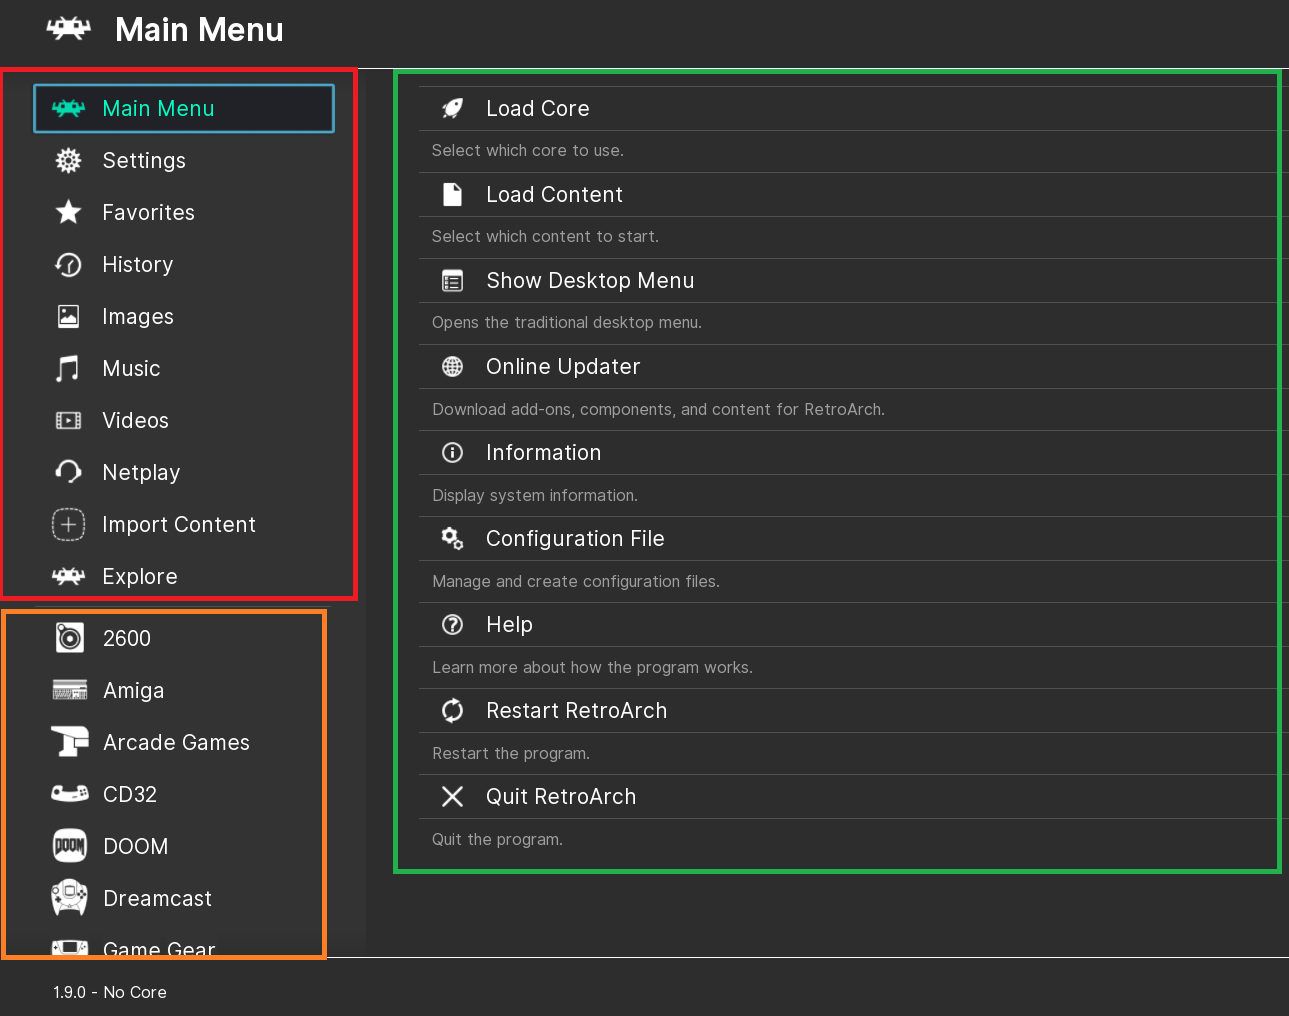Click the Help question mark icon
The image size is (1289, 1016).
(452, 625)
